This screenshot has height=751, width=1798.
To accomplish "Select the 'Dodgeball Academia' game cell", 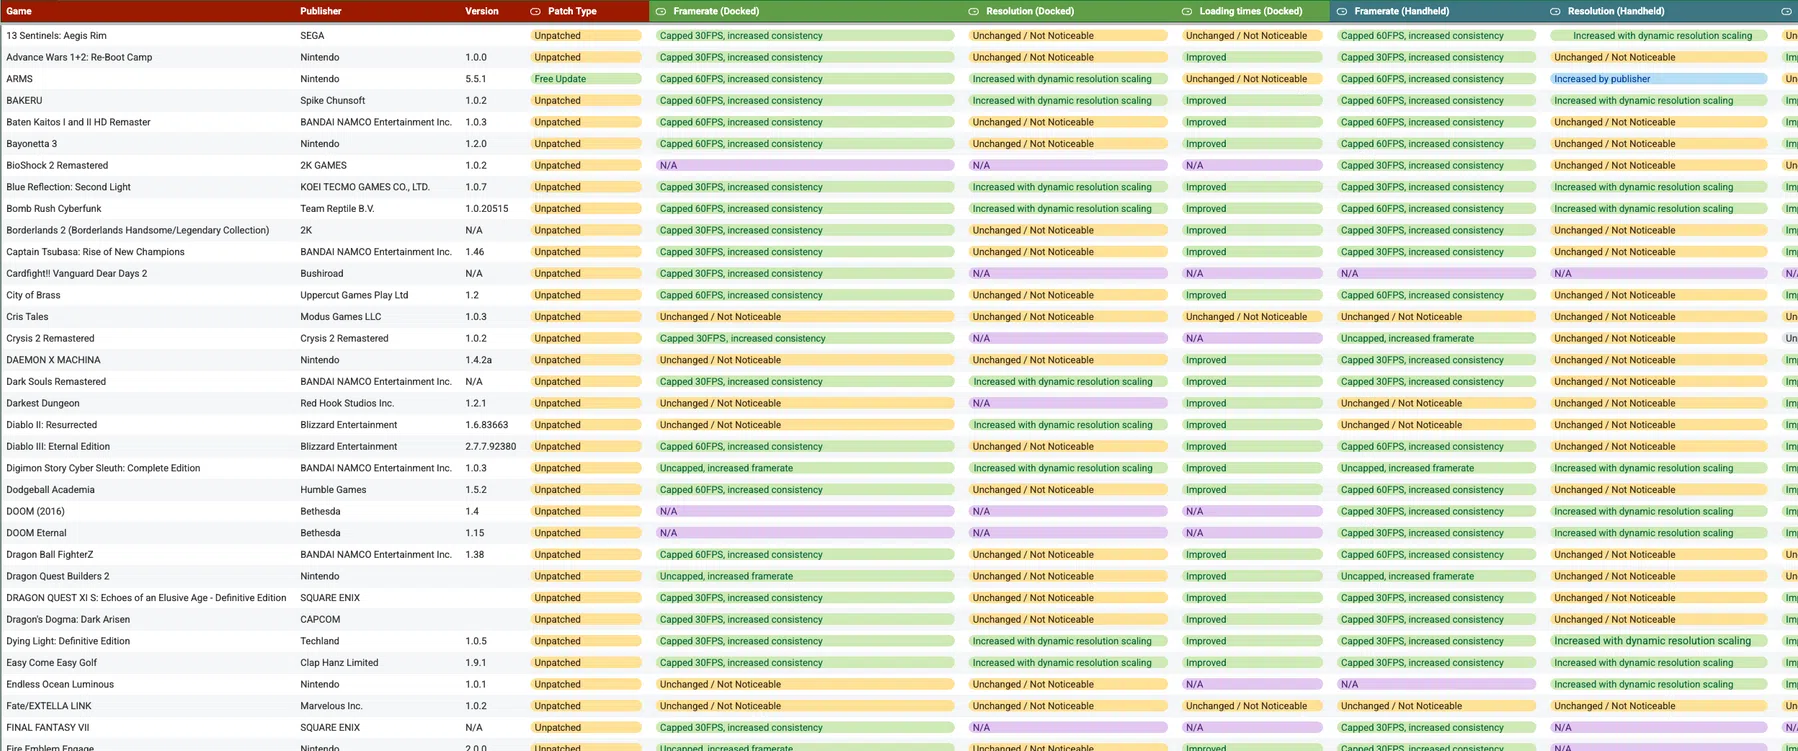I will tap(50, 490).
